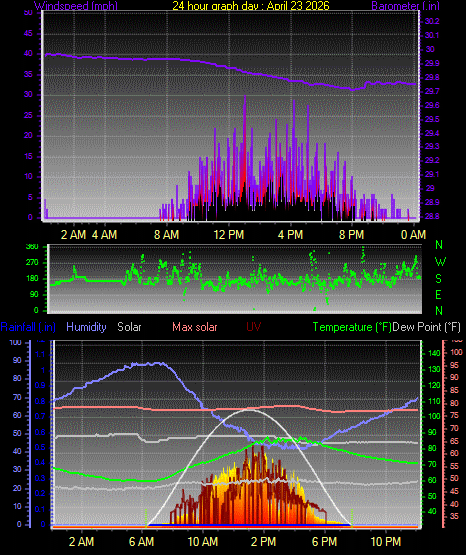Click the 55 dew point scale value

(454, 466)
